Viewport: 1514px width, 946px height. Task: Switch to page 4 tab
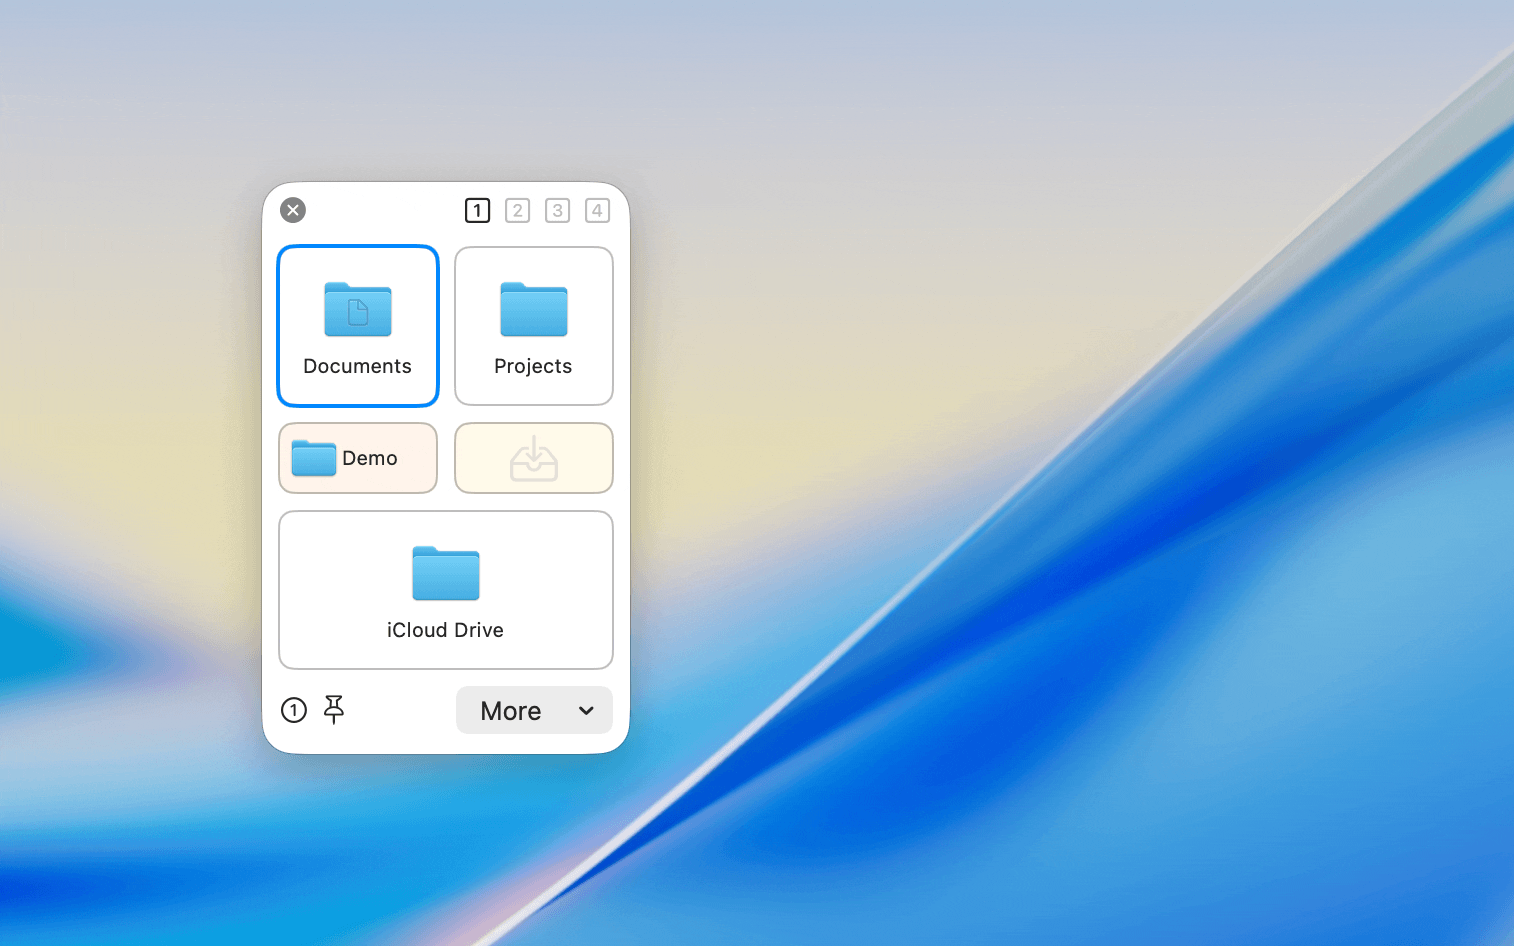click(597, 210)
